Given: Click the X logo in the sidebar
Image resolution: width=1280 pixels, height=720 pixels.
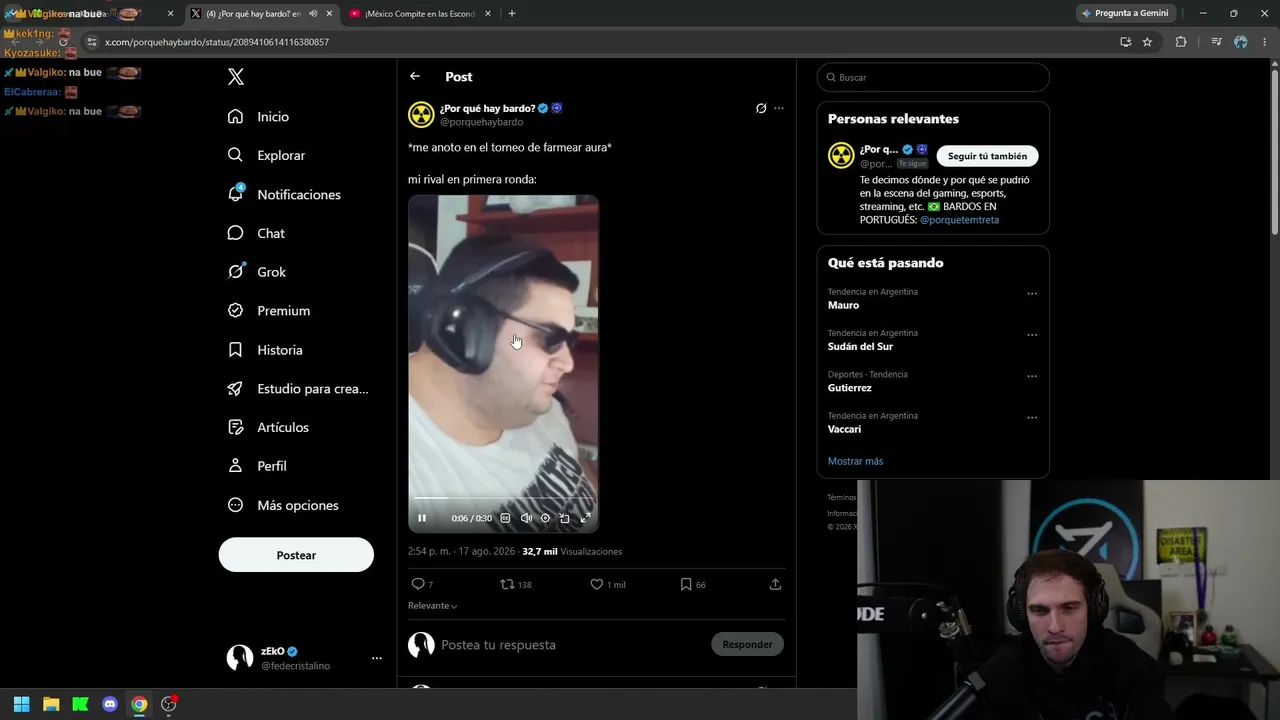Looking at the screenshot, I should [235, 77].
